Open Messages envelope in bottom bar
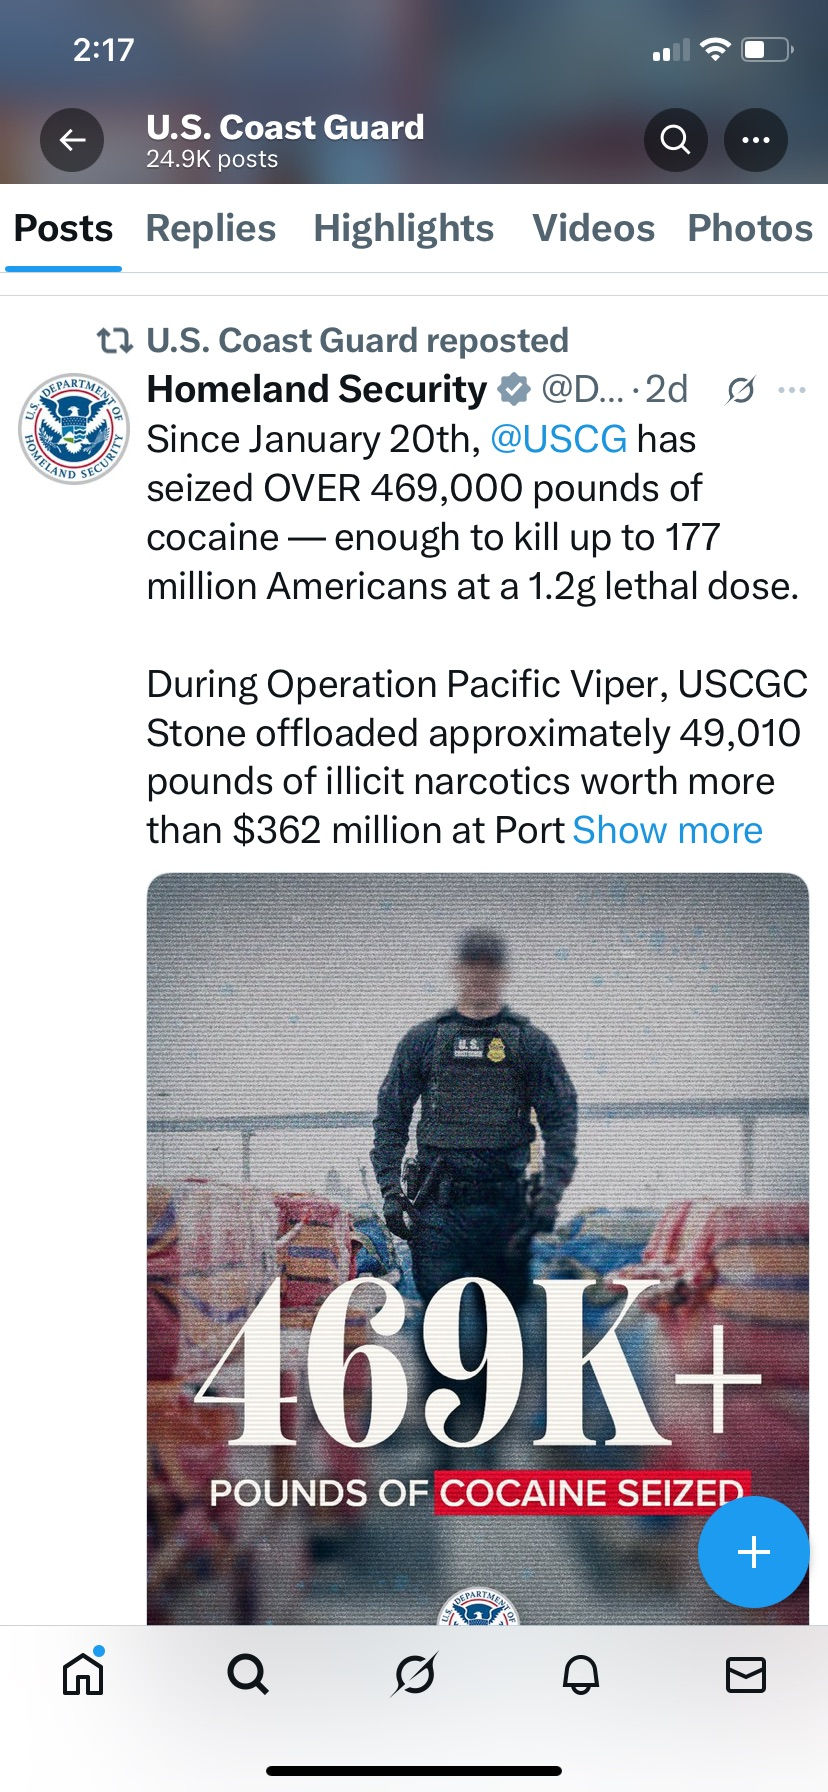Viewport: 828px width, 1792px height. point(746,1673)
